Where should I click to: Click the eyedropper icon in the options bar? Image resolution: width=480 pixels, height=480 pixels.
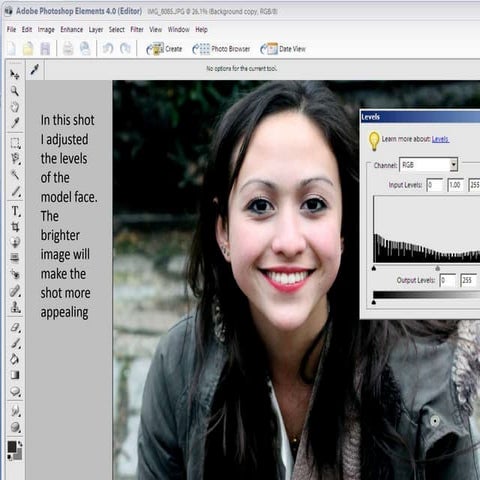(x=34, y=69)
